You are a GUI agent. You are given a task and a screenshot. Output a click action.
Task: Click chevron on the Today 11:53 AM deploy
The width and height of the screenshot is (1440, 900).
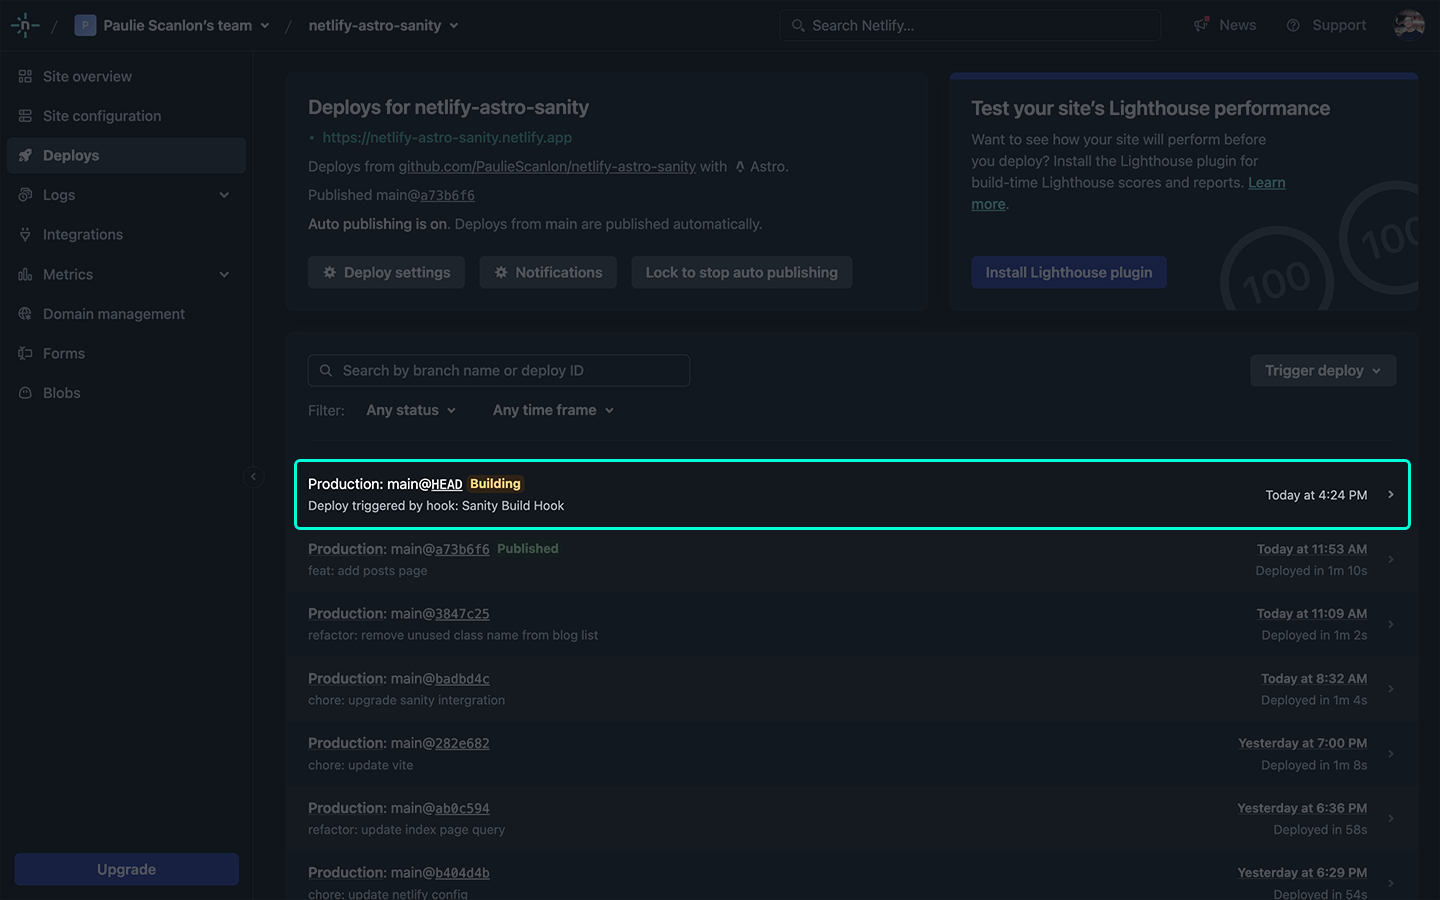(1390, 559)
